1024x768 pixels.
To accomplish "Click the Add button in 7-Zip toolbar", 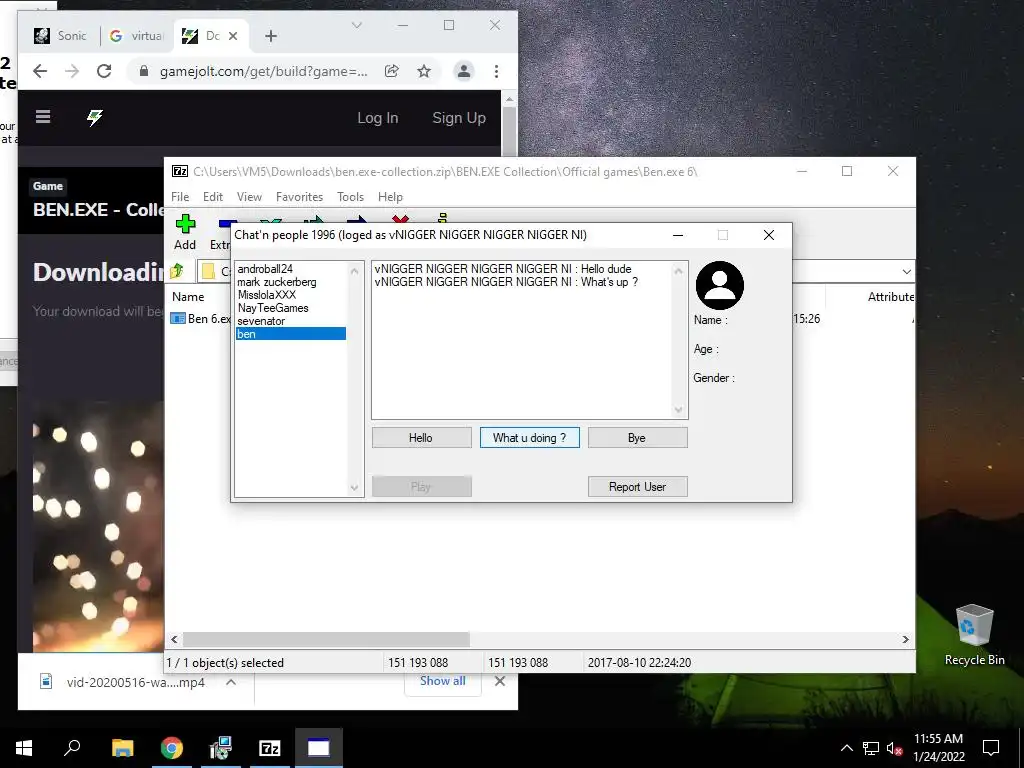I will click(185, 232).
